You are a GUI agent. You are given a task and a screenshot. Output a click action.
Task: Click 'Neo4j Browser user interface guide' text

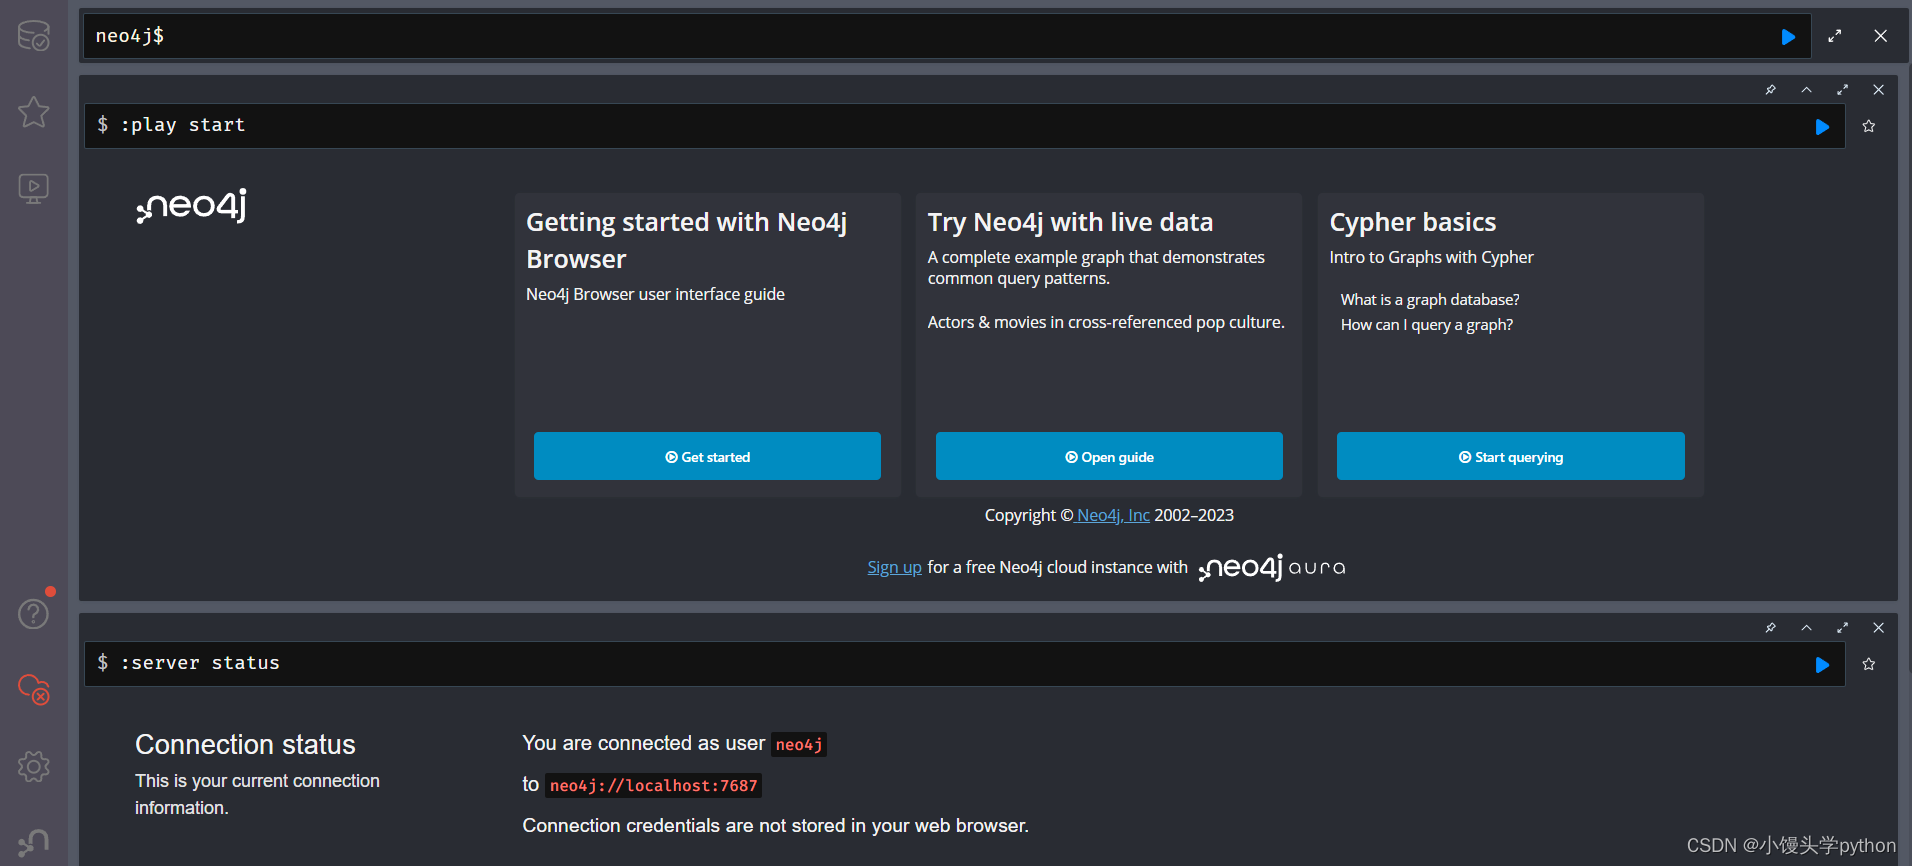[x=655, y=294]
